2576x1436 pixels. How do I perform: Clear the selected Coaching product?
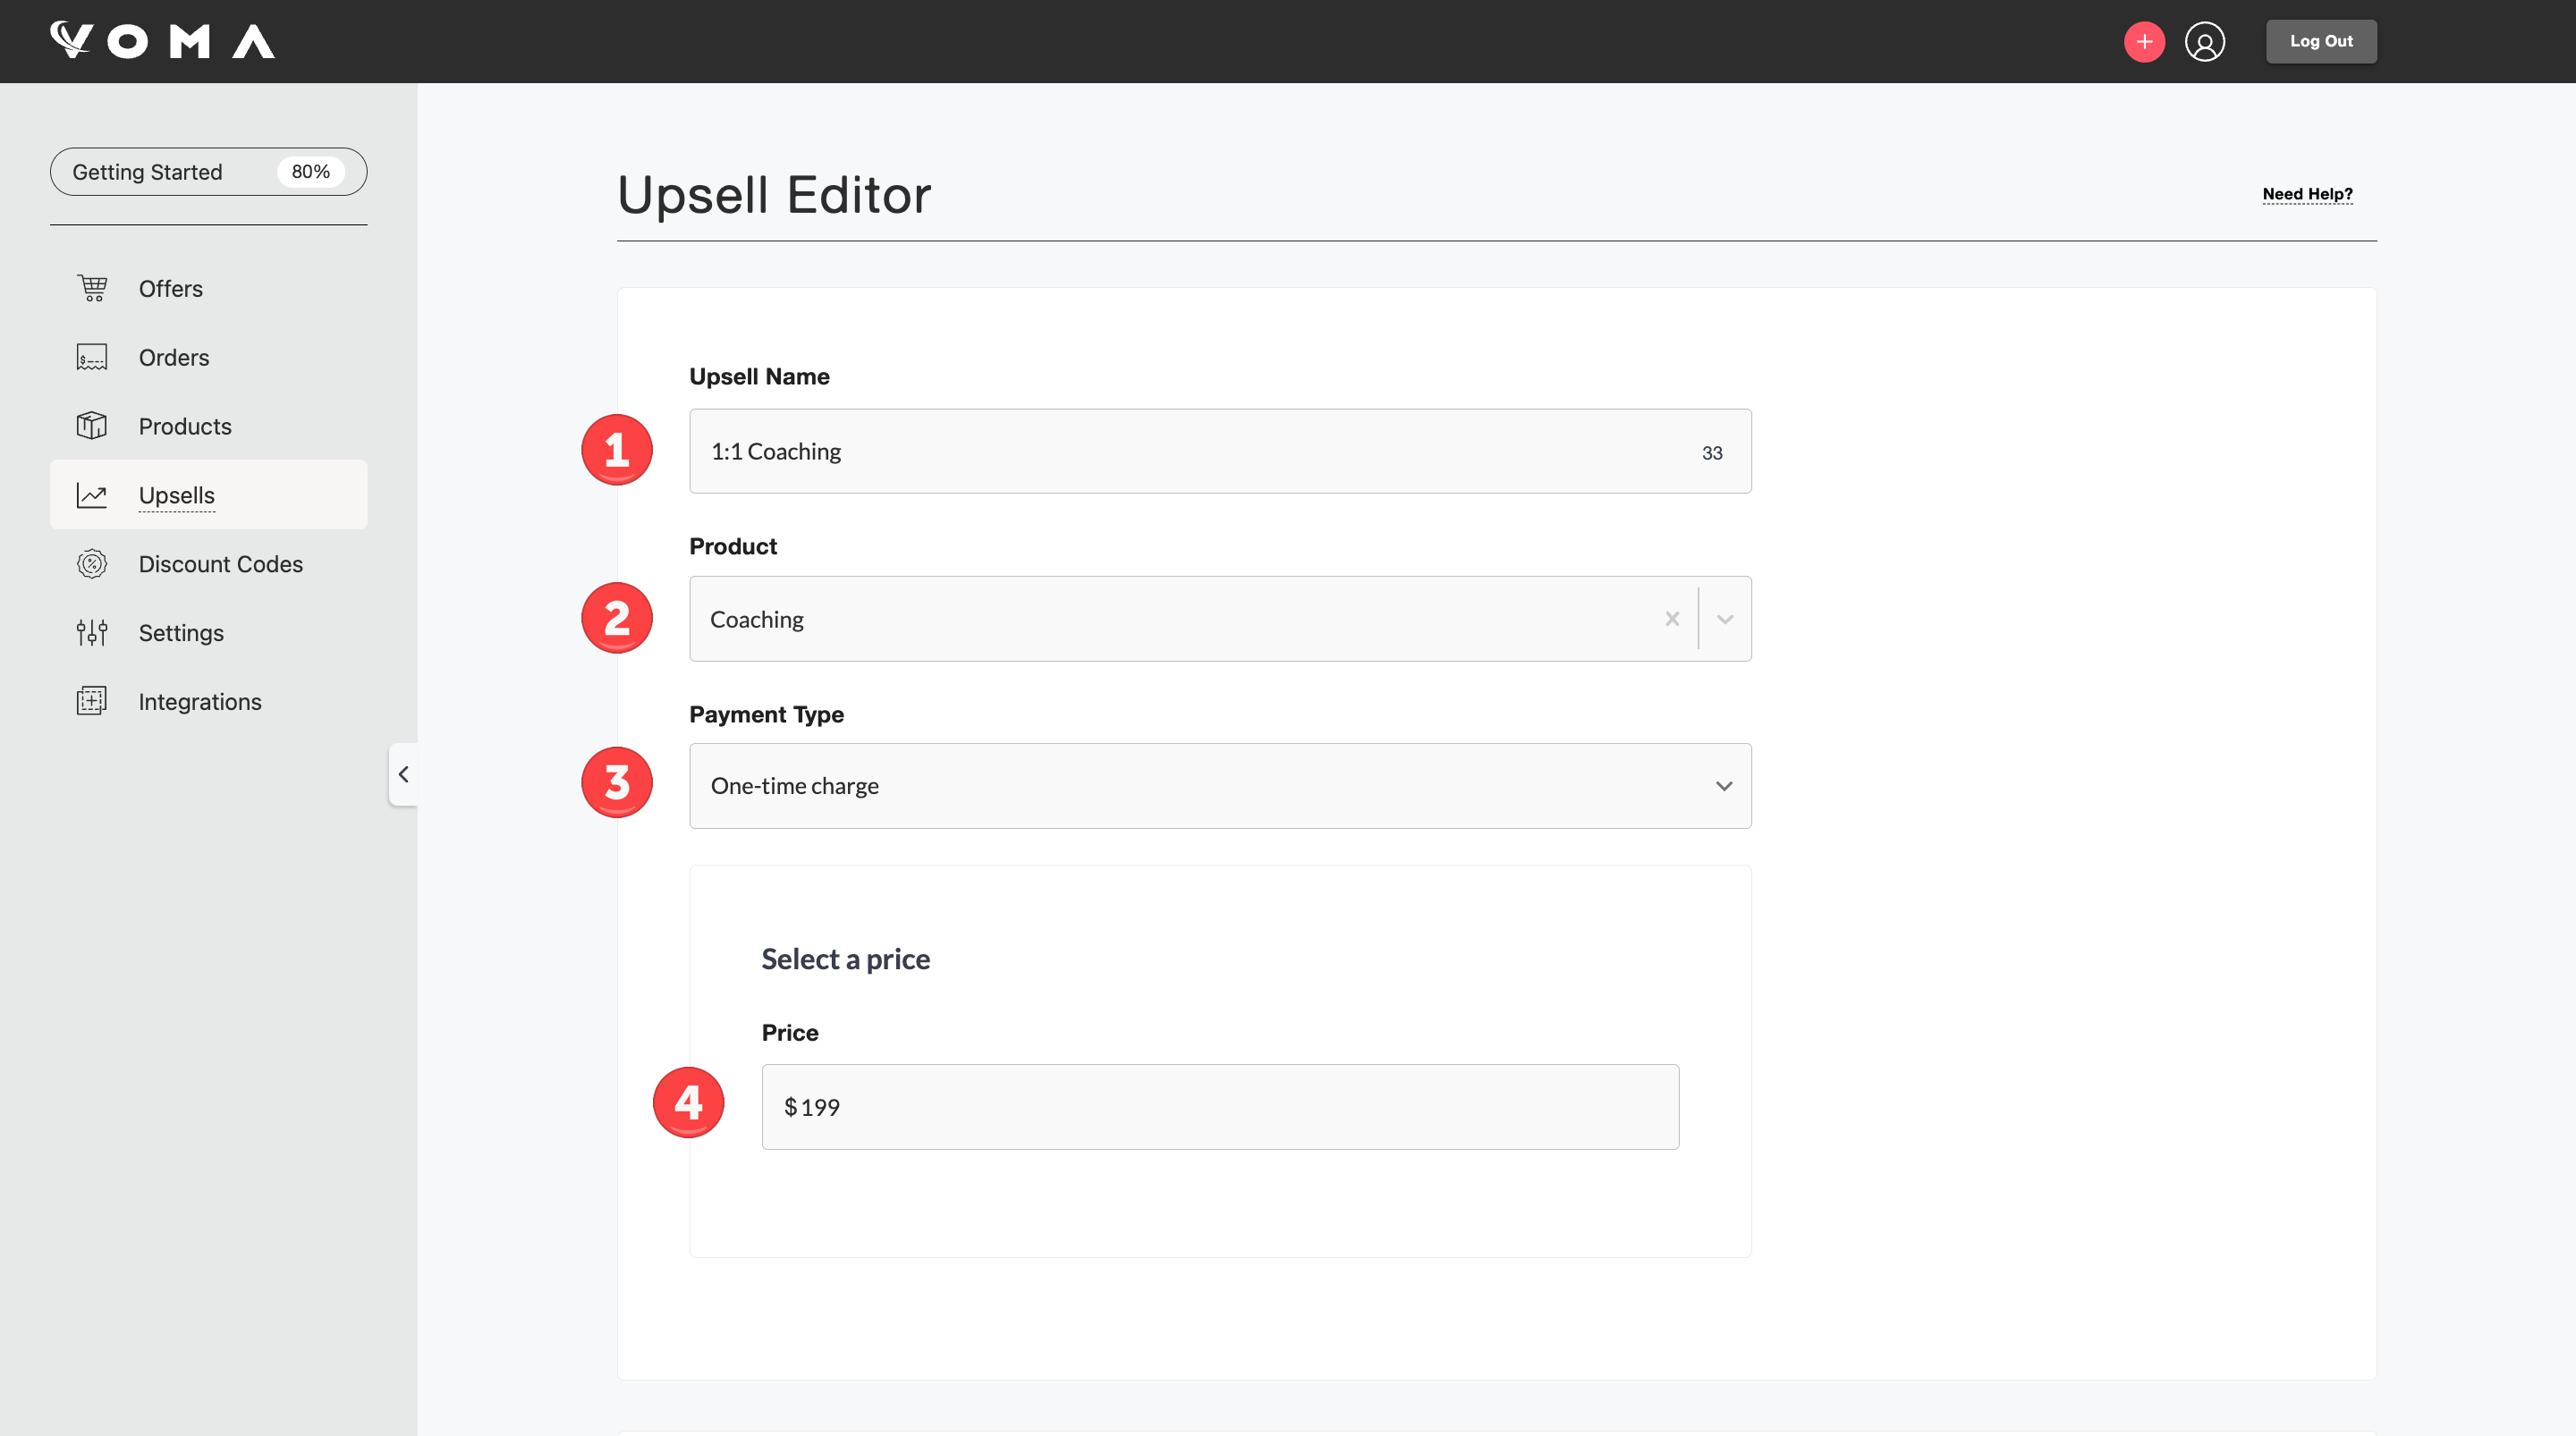pos(1672,619)
